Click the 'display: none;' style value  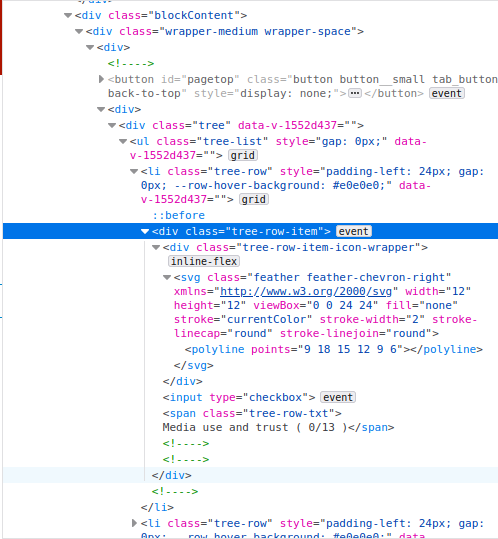tap(286, 94)
